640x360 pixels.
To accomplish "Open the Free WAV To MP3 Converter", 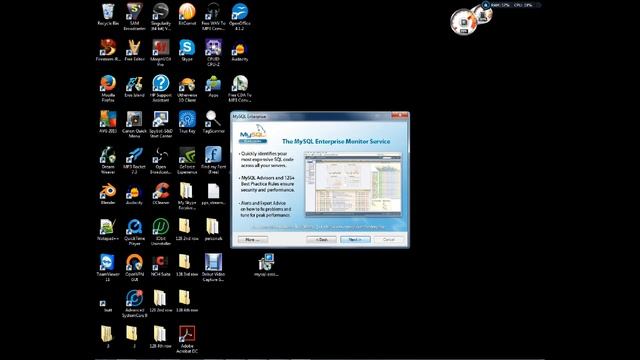I will [213, 16].
